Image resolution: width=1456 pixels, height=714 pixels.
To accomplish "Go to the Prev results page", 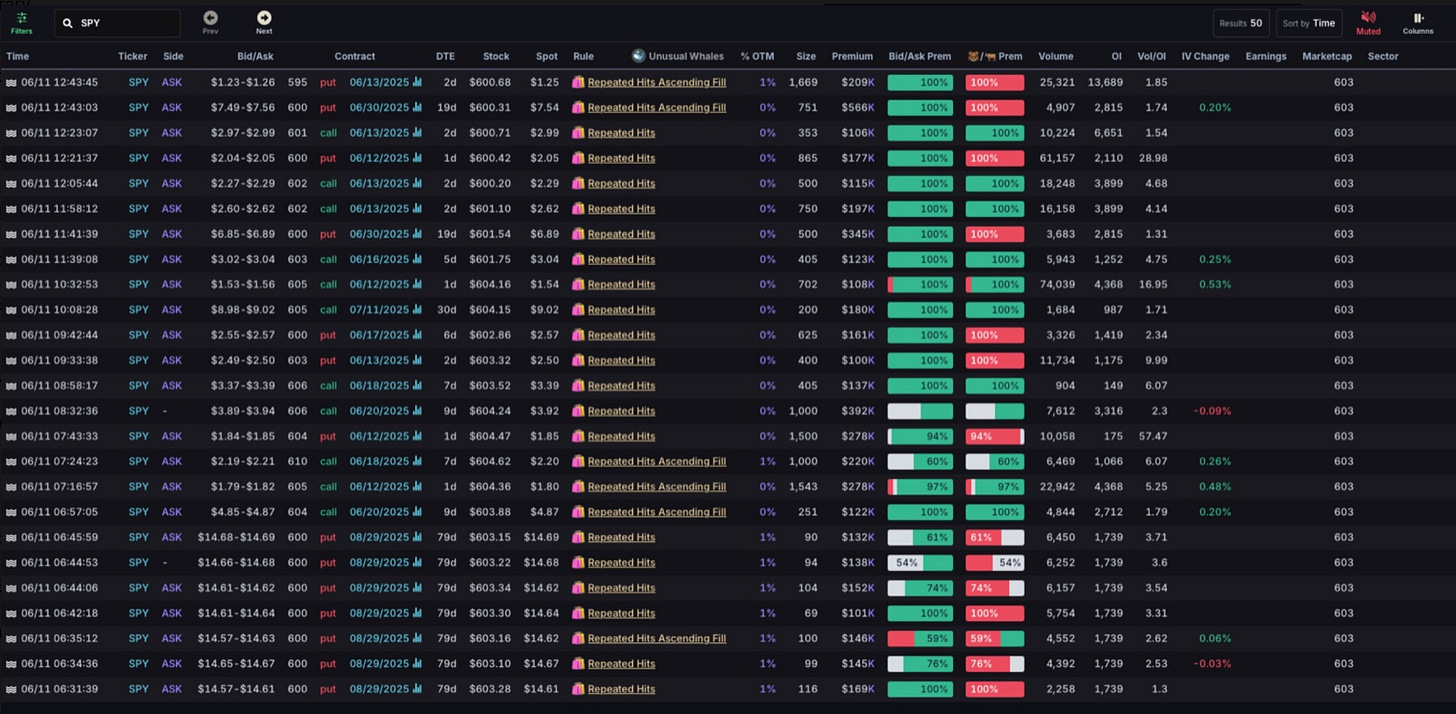I will click(x=210, y=22).
